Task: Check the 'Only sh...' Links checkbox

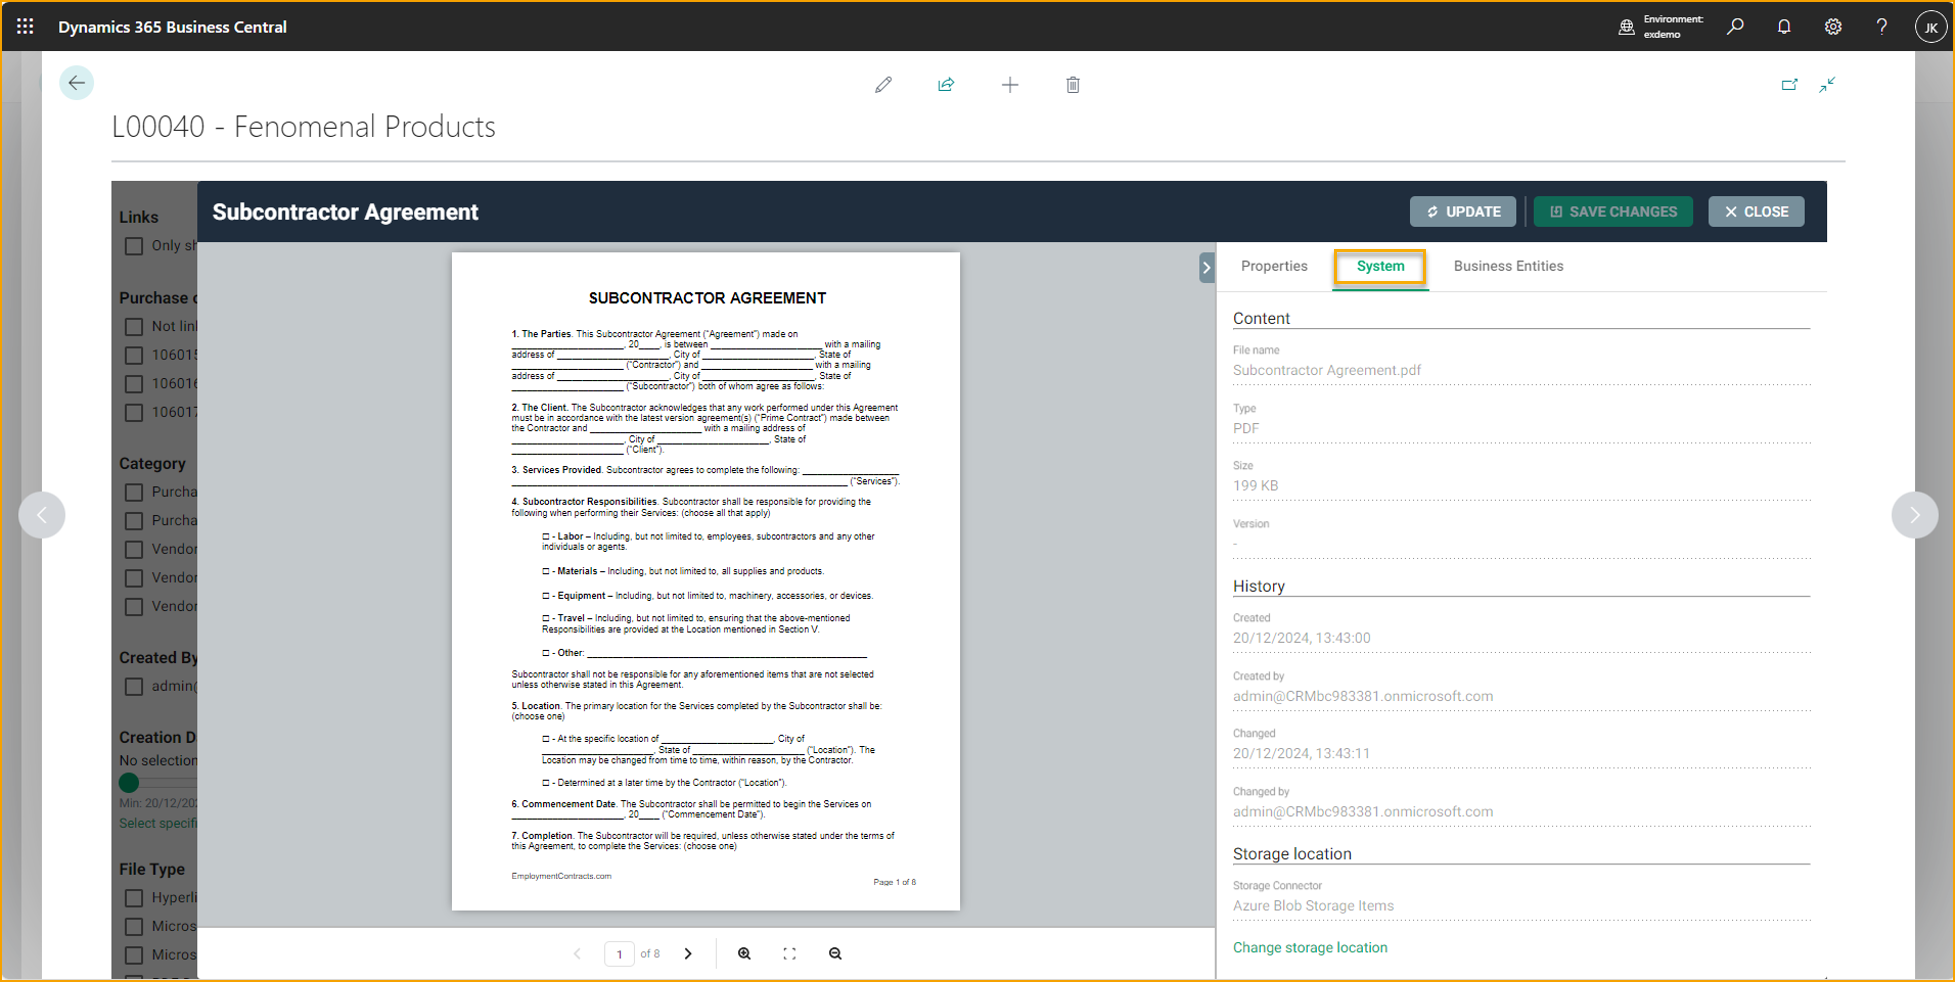Action: pyautogui.click(x=134, y=246)
